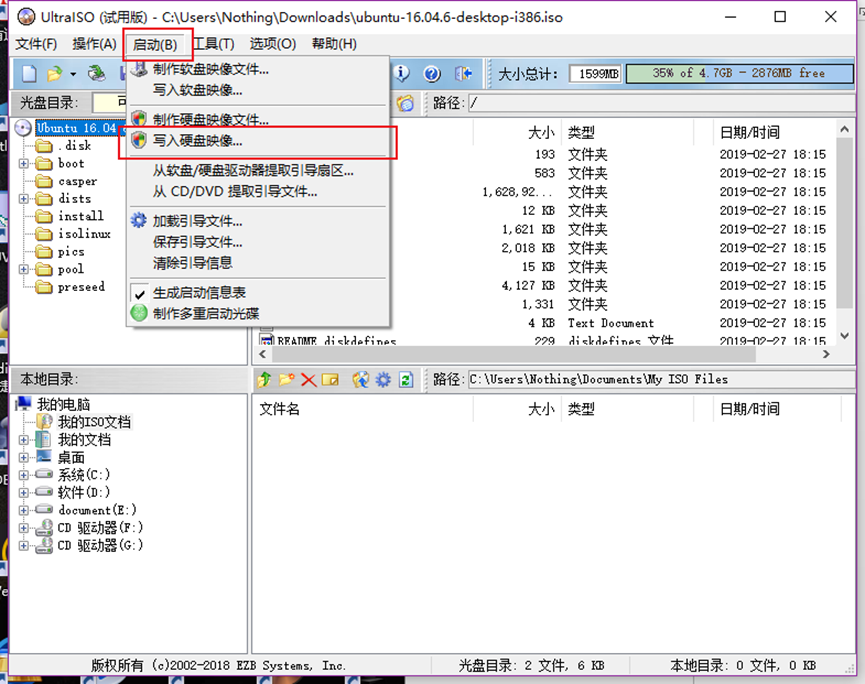Click the New file toolbar icon

(x=29, y=73)
